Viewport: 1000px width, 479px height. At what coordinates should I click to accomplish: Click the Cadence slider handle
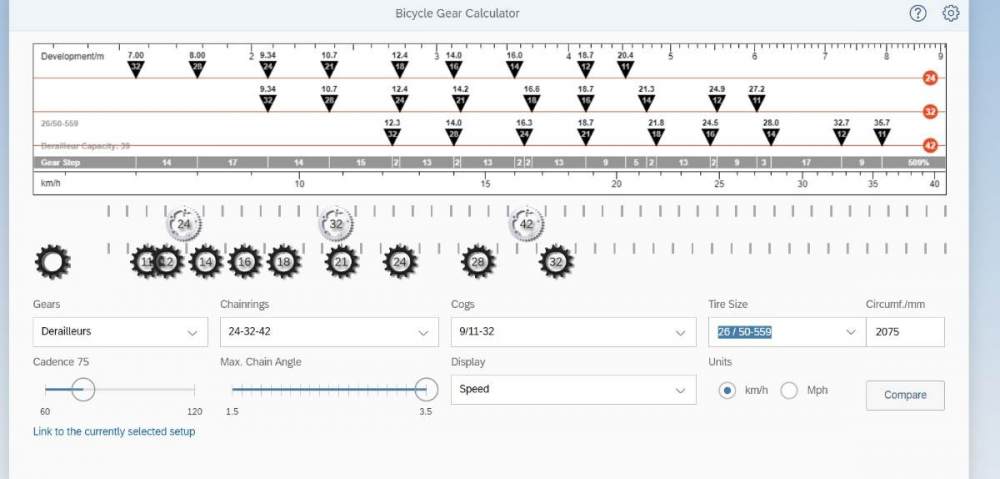click(83, 389)
